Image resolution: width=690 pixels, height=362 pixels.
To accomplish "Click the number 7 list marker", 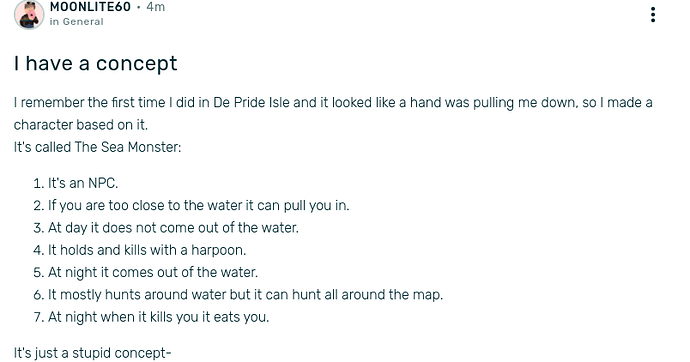I will tap(39, 317).
